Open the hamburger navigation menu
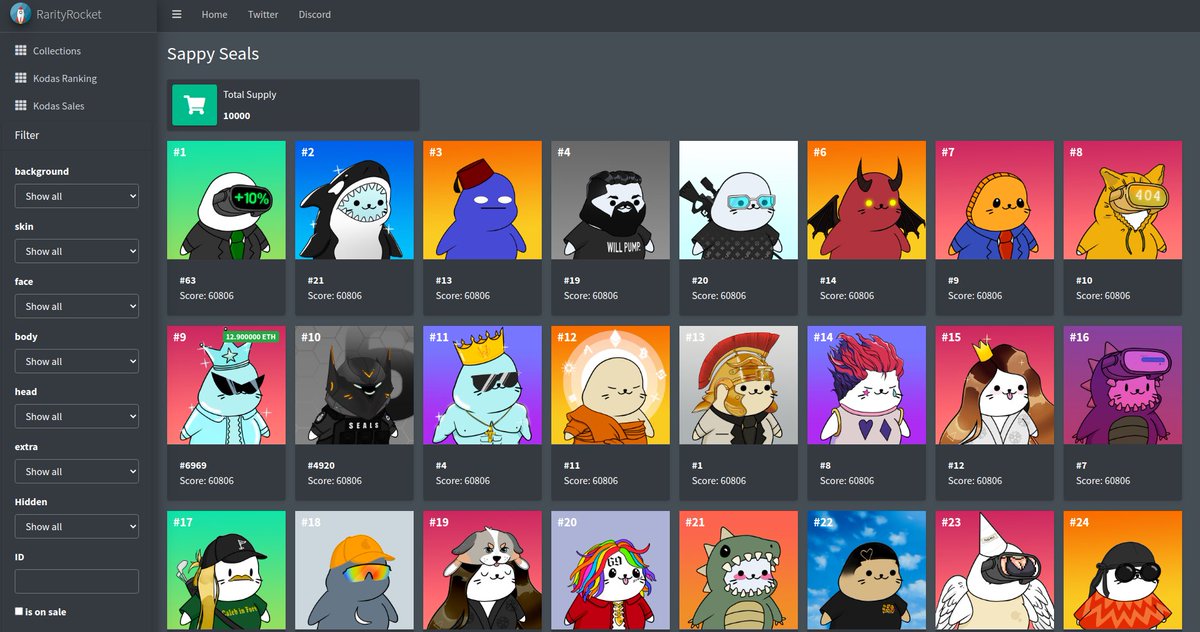Viewport: 1200px width, 632px height. click(x=177, y=14)
